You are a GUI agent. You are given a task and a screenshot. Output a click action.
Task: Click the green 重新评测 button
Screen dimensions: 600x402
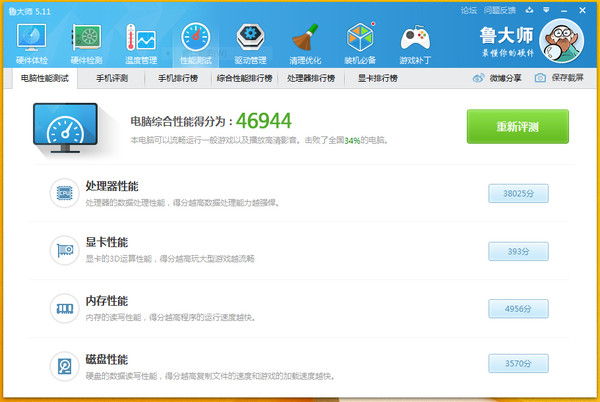[x=518, y=127]
